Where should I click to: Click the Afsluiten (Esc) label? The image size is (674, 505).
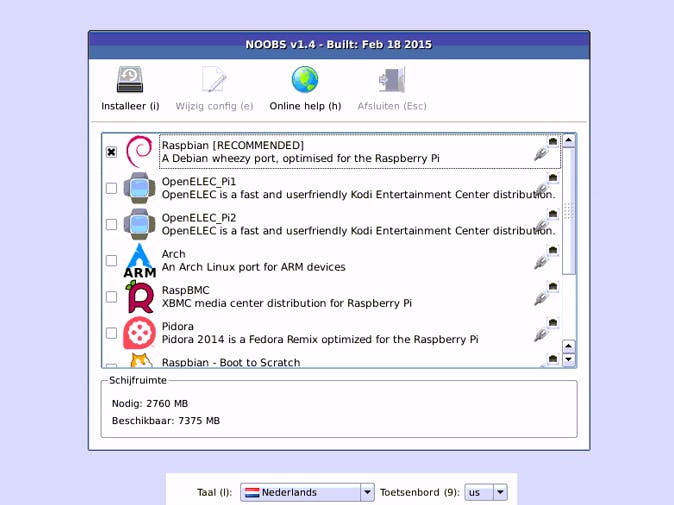[392, 106]
